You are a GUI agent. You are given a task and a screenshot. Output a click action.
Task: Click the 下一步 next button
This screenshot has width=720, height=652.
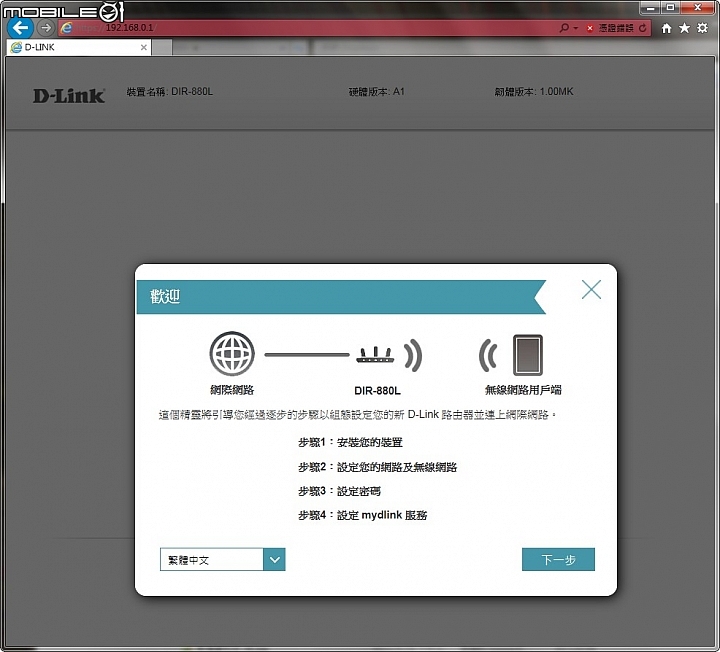(x=558, y=559)
